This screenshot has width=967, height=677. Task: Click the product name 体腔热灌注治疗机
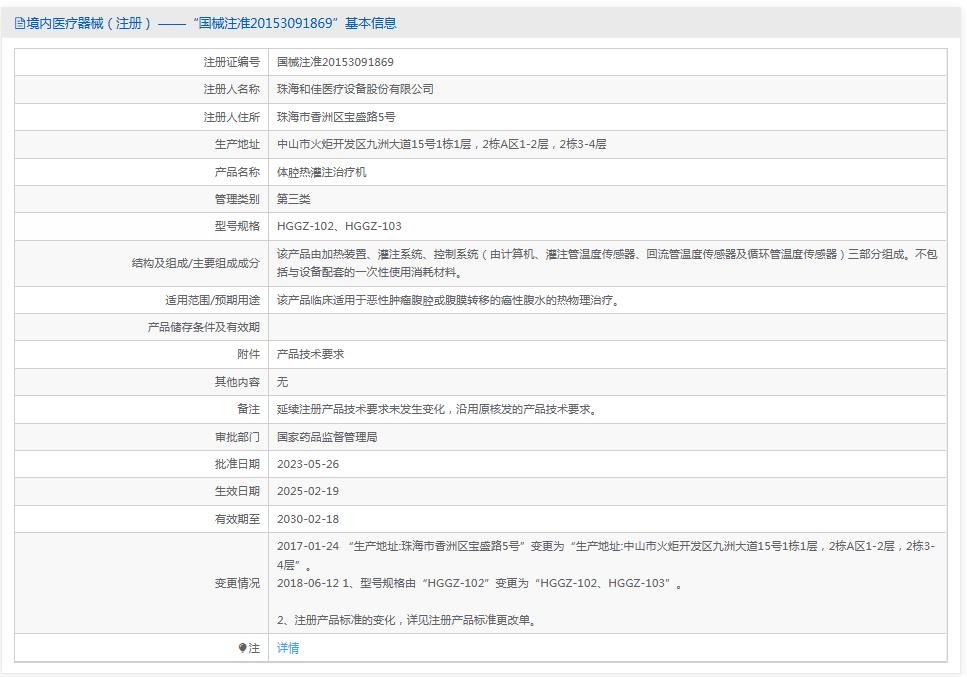(321, 173)
